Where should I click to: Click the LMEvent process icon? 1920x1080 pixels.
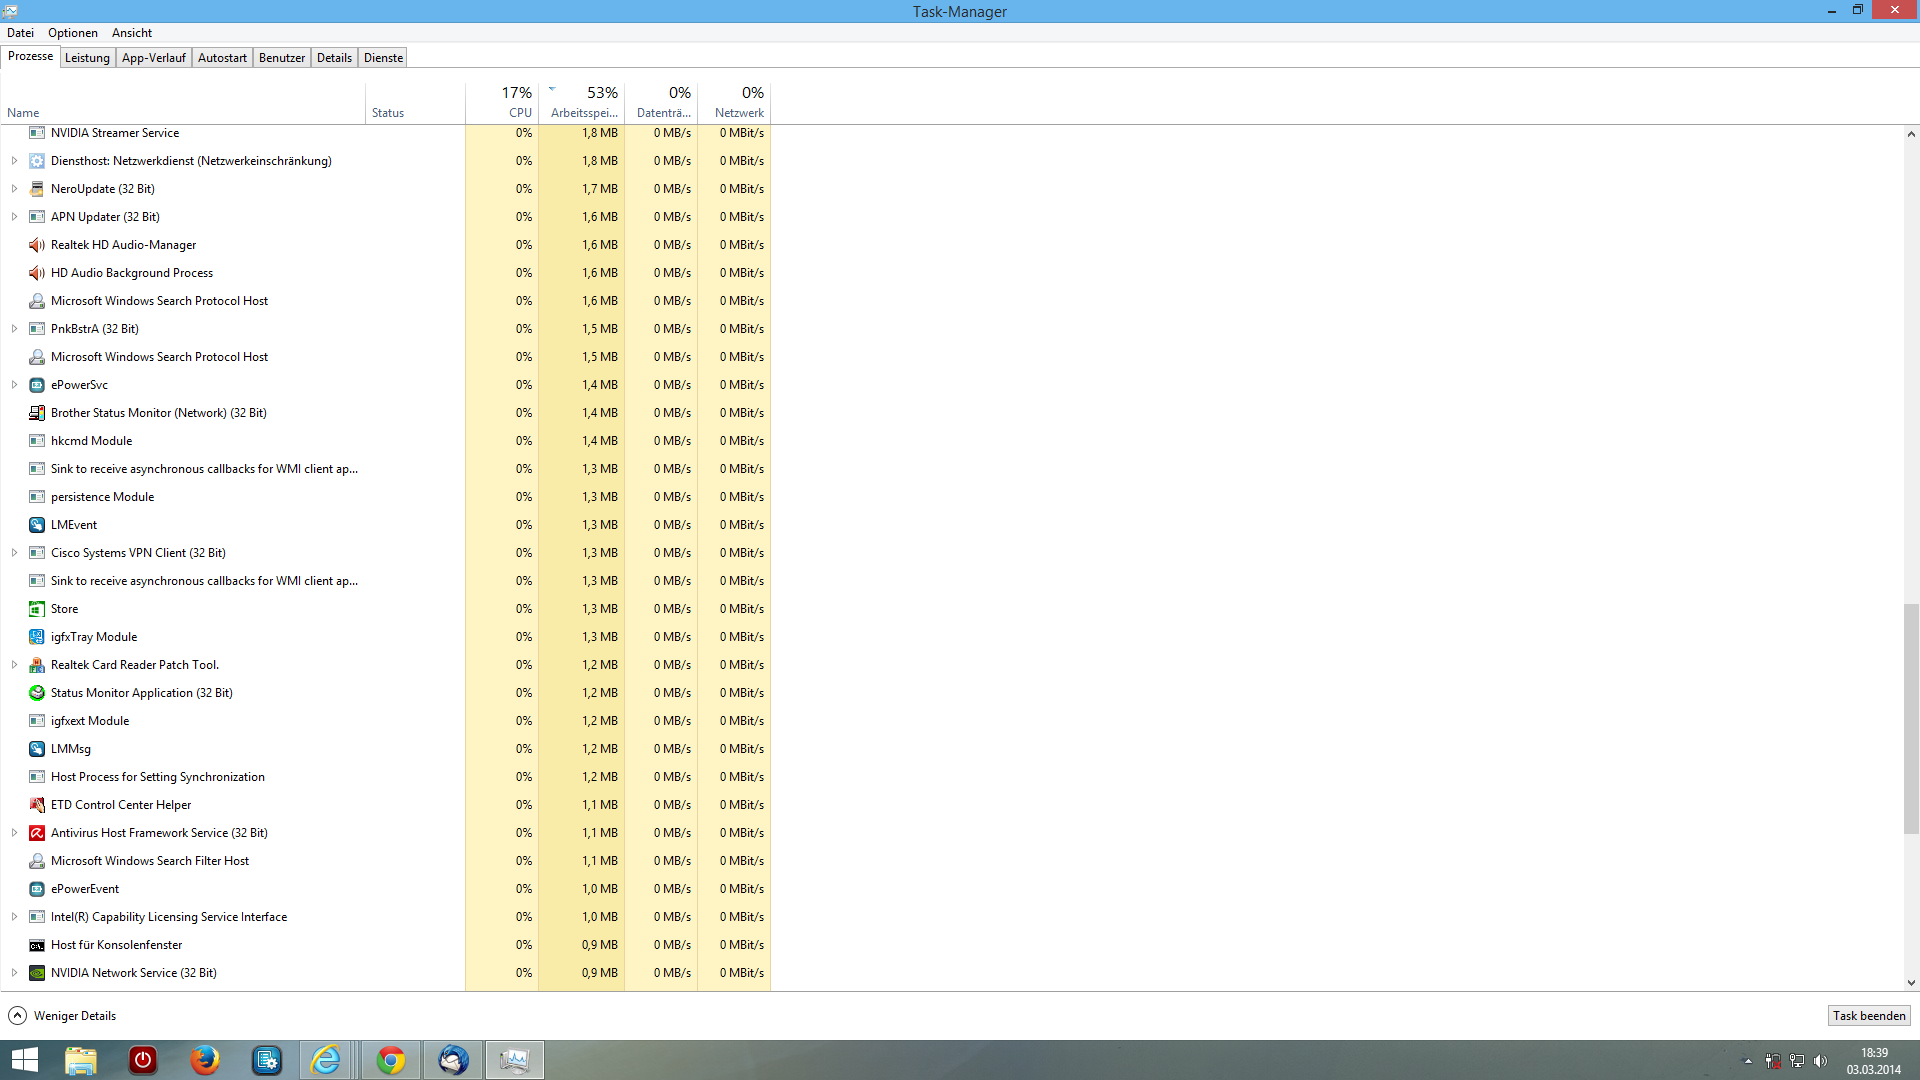[x=37, y=525]
